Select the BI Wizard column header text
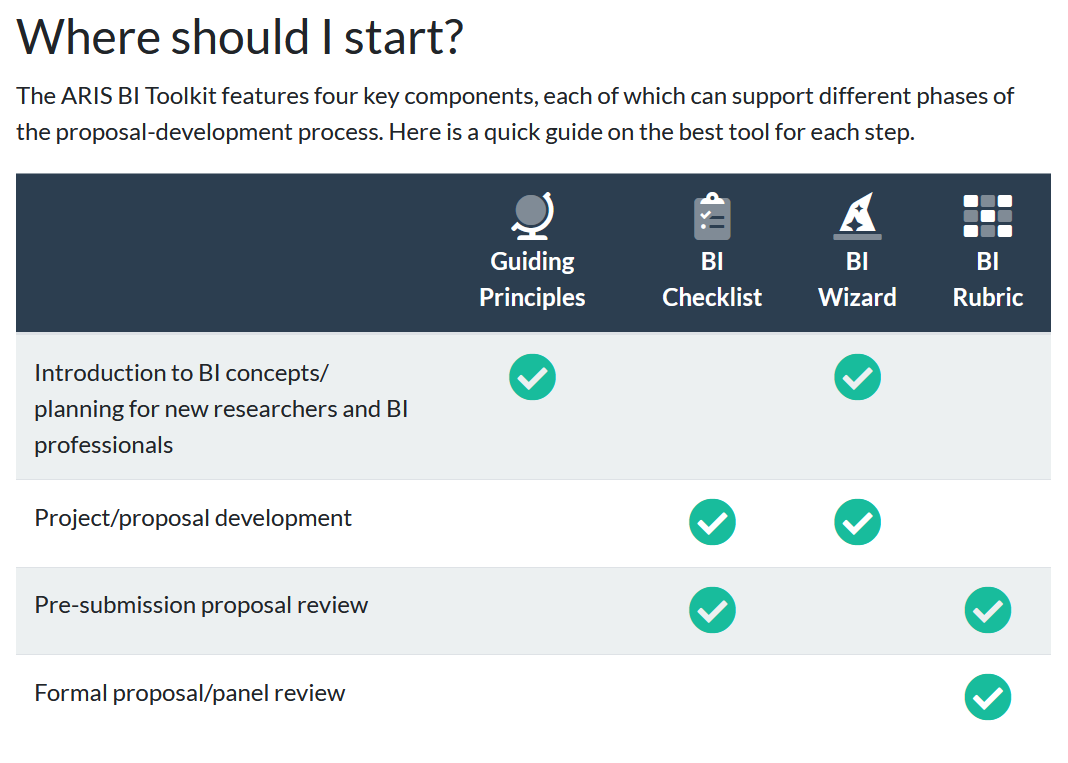Screen dimensions: 1068x763 coord(857,279)
